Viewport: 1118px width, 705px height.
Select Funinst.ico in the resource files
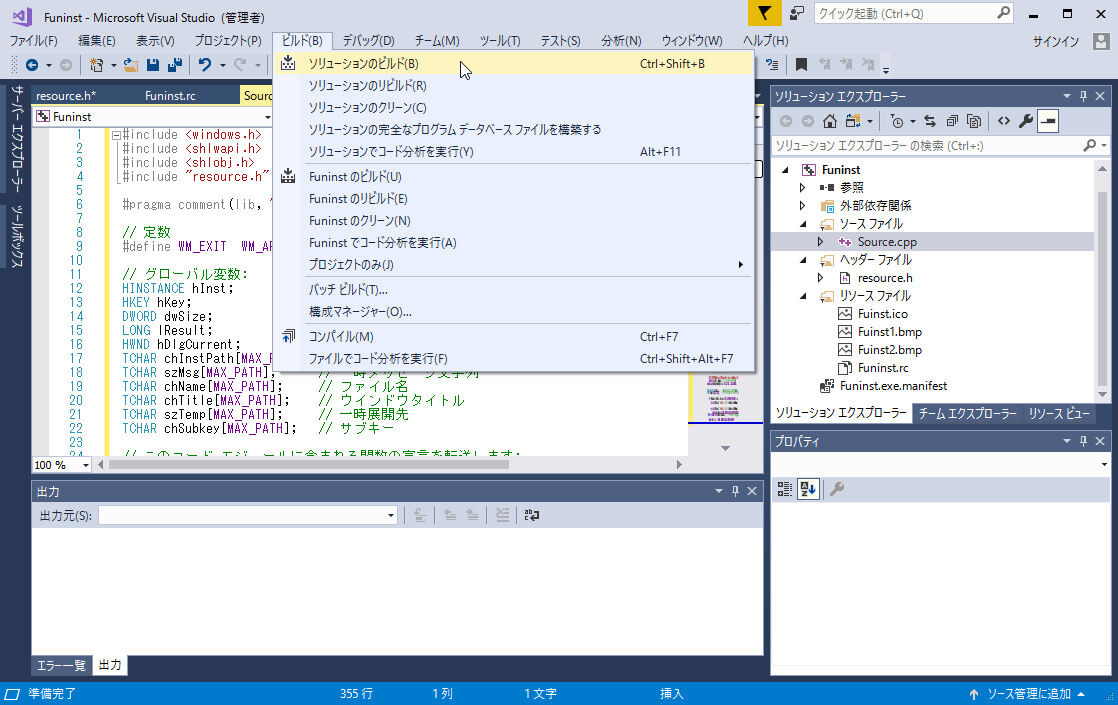[883, 314]
